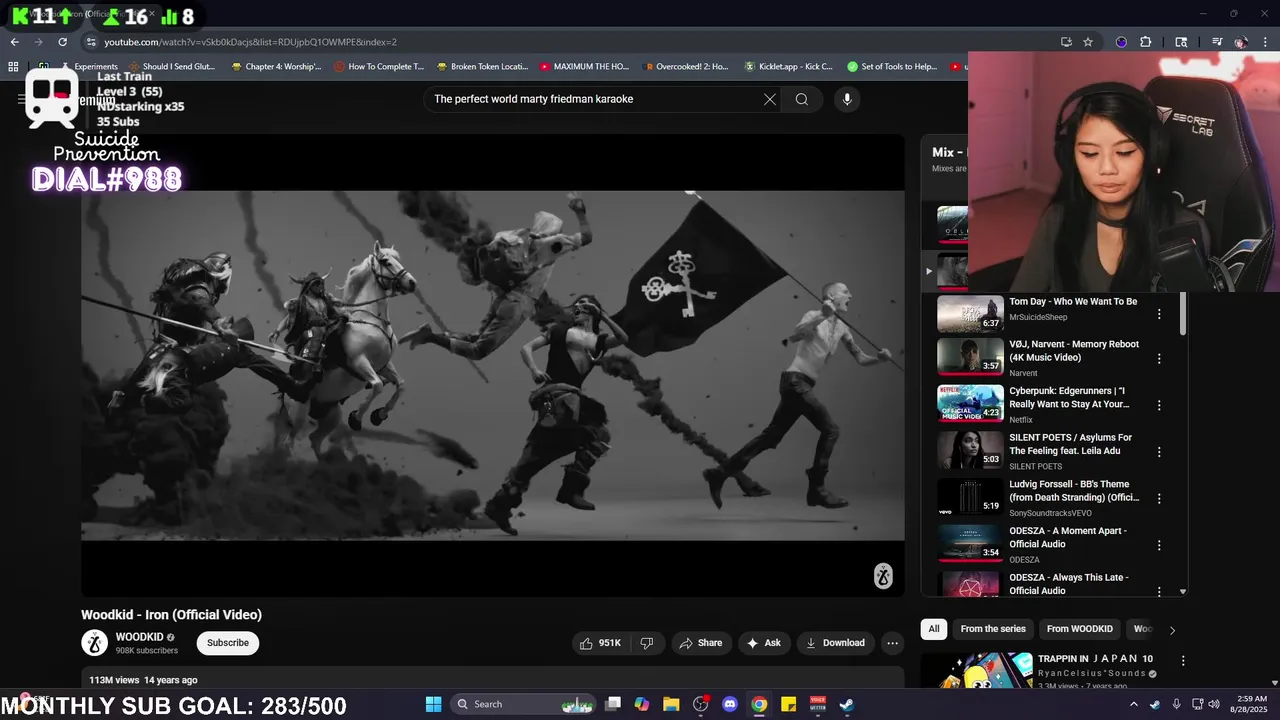The image size is (1280, 720).
Task: Open the Set of Tools to Help bookmark
Action: [892, 67]
